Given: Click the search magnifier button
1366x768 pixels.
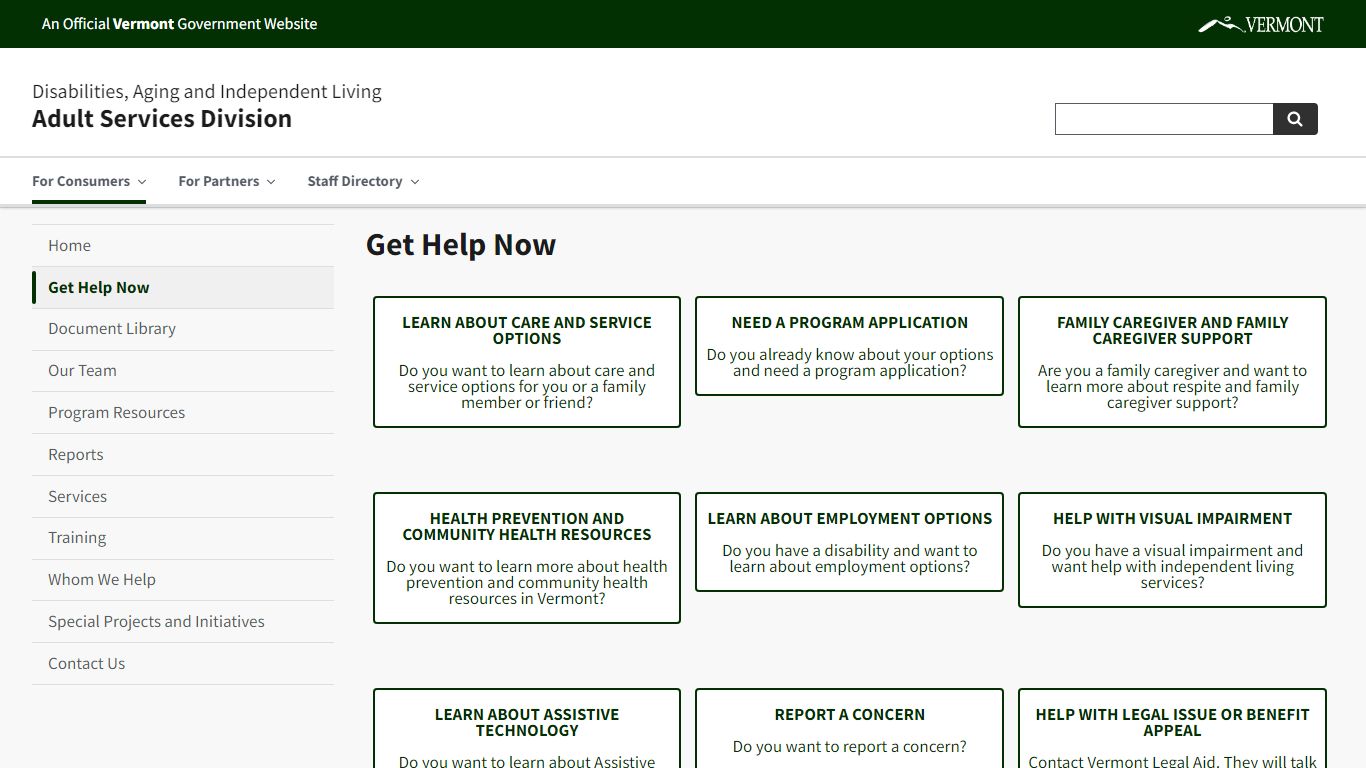Looking at the screenshot, I should coord(1295,119).
